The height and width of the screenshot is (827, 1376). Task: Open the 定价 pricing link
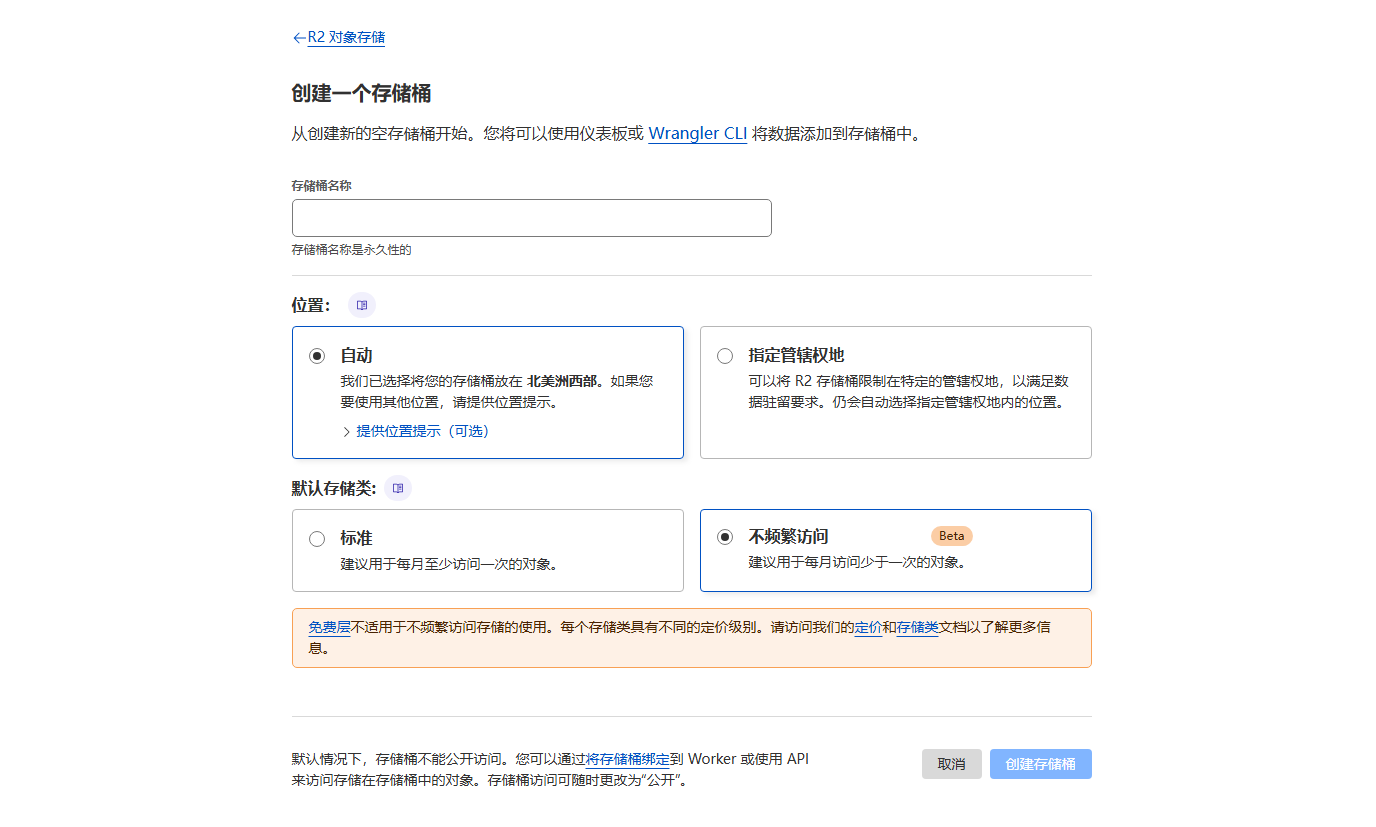point(867,628)
